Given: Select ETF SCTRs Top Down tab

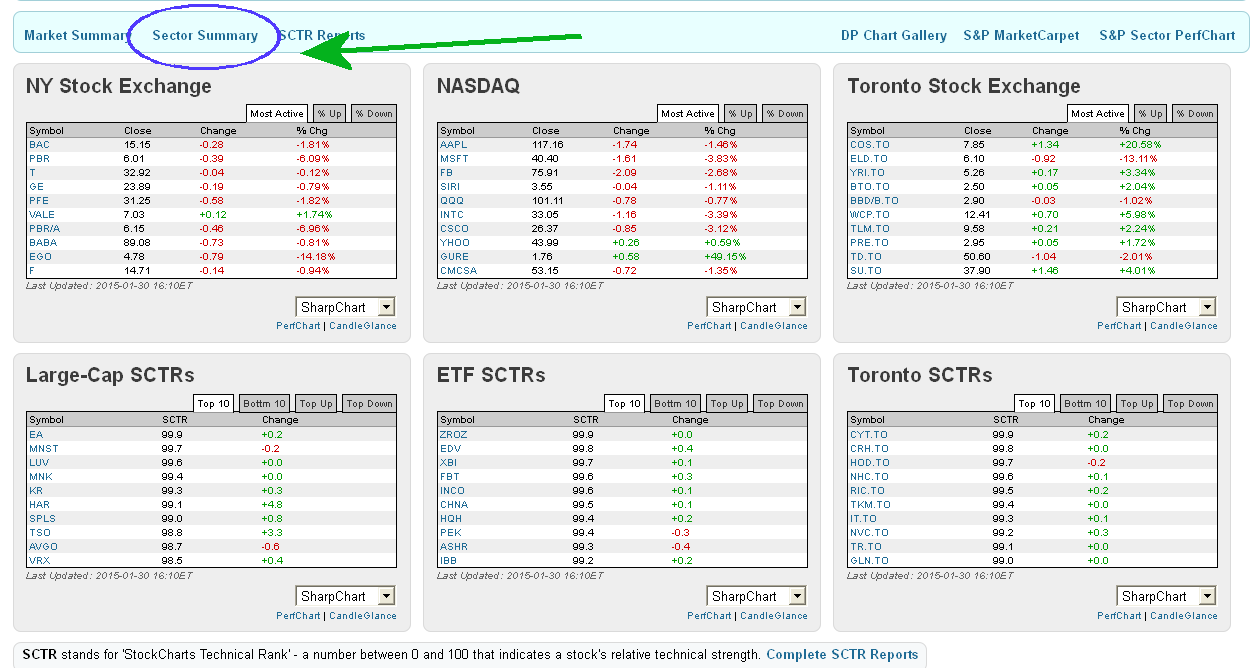Looking at the screenshot, I should (780, 403).
